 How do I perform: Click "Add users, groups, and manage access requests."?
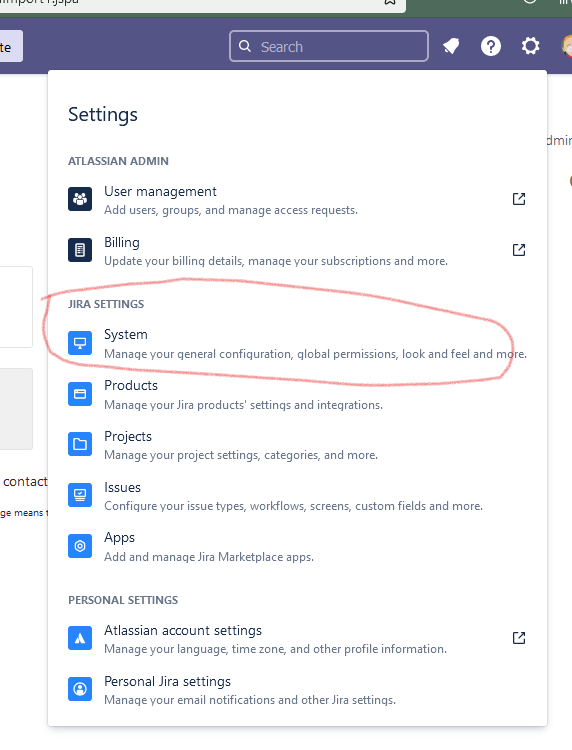[231, 210]
